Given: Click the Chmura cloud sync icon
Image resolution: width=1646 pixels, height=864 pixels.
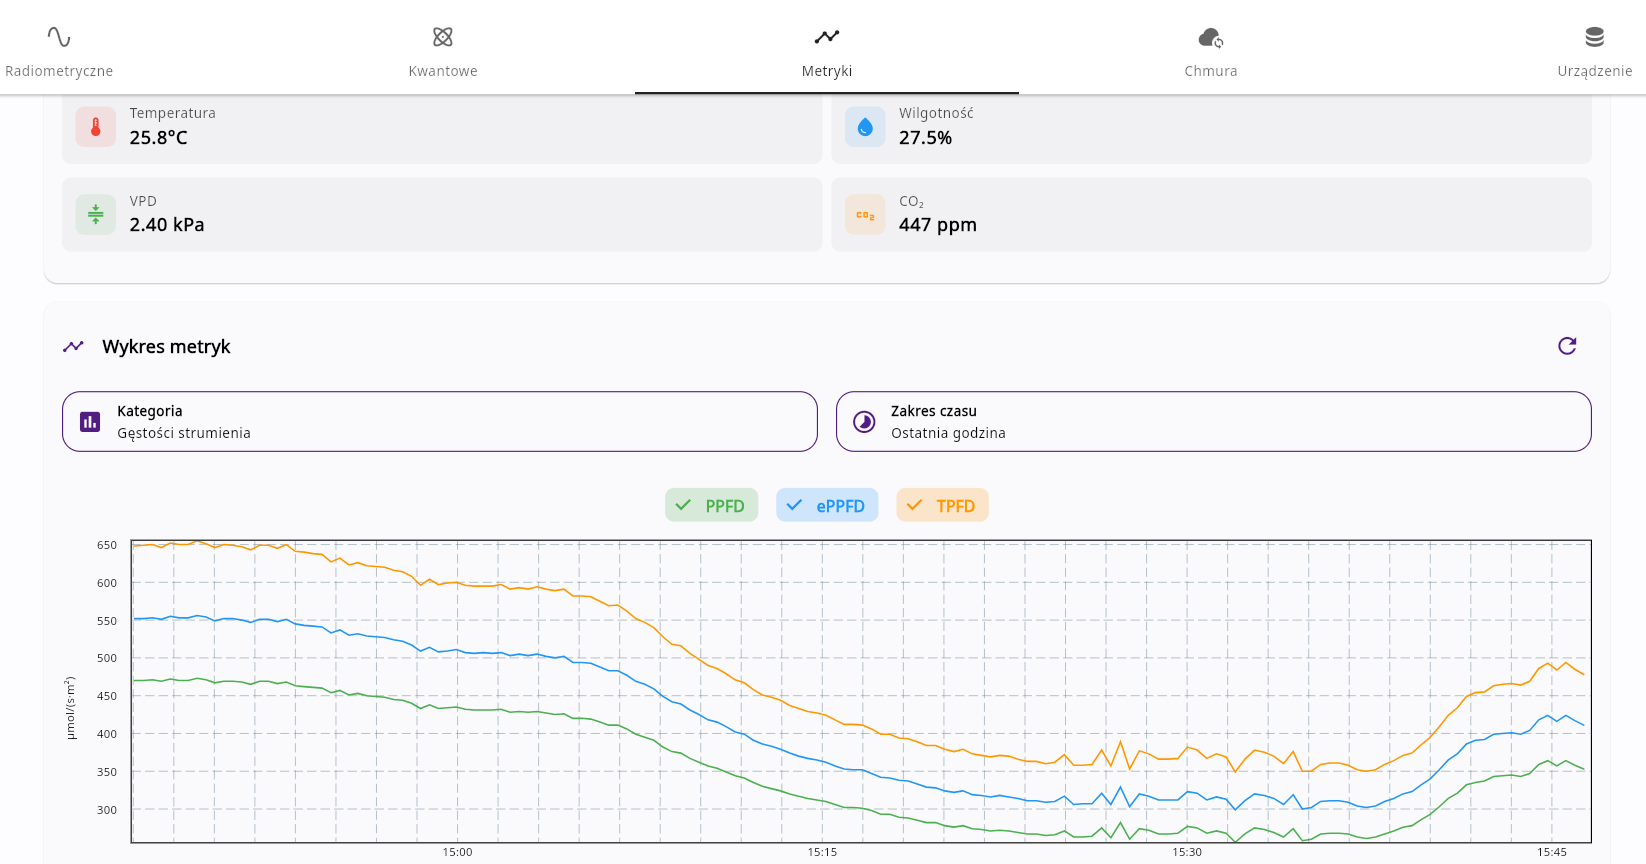Looking at the screenshot, I should [x=1210, y=38].
